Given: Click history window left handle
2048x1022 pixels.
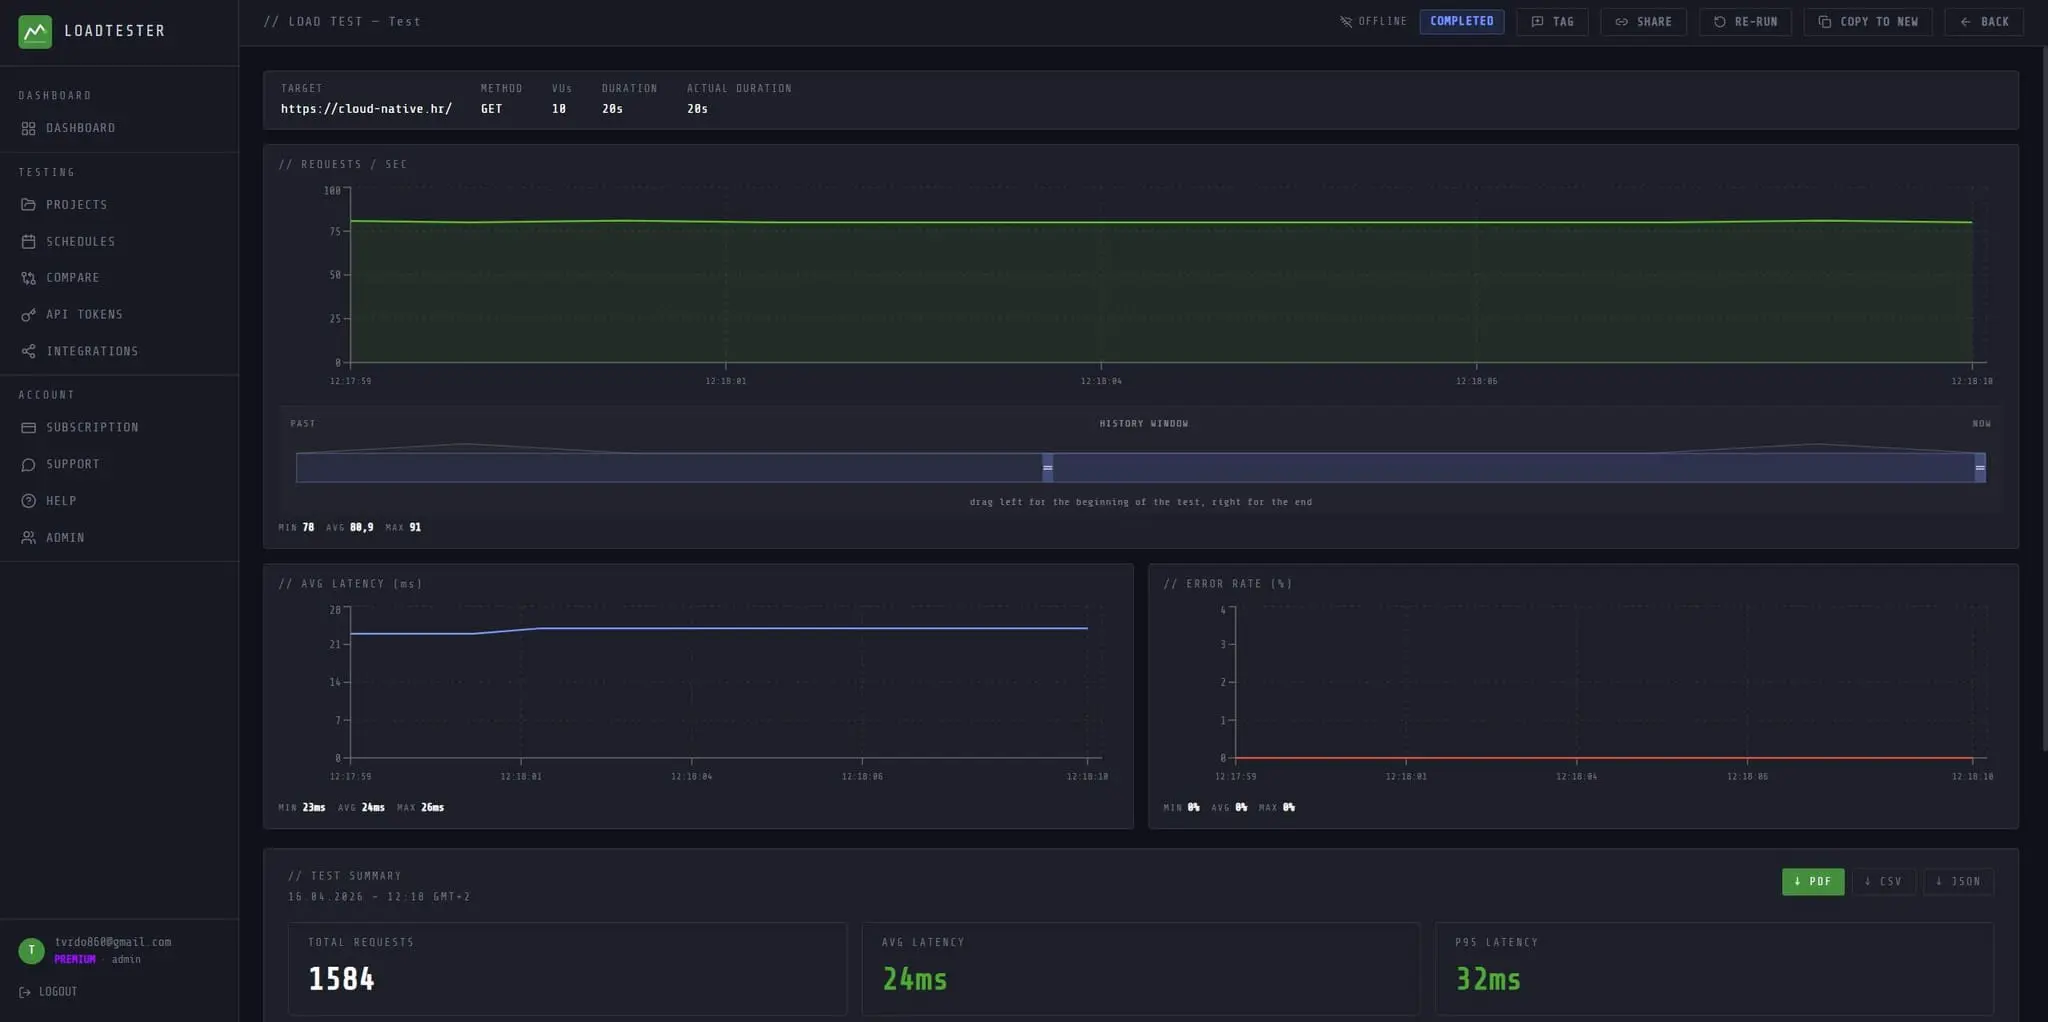Looking at the screenshot, I should pos(1047,468).
